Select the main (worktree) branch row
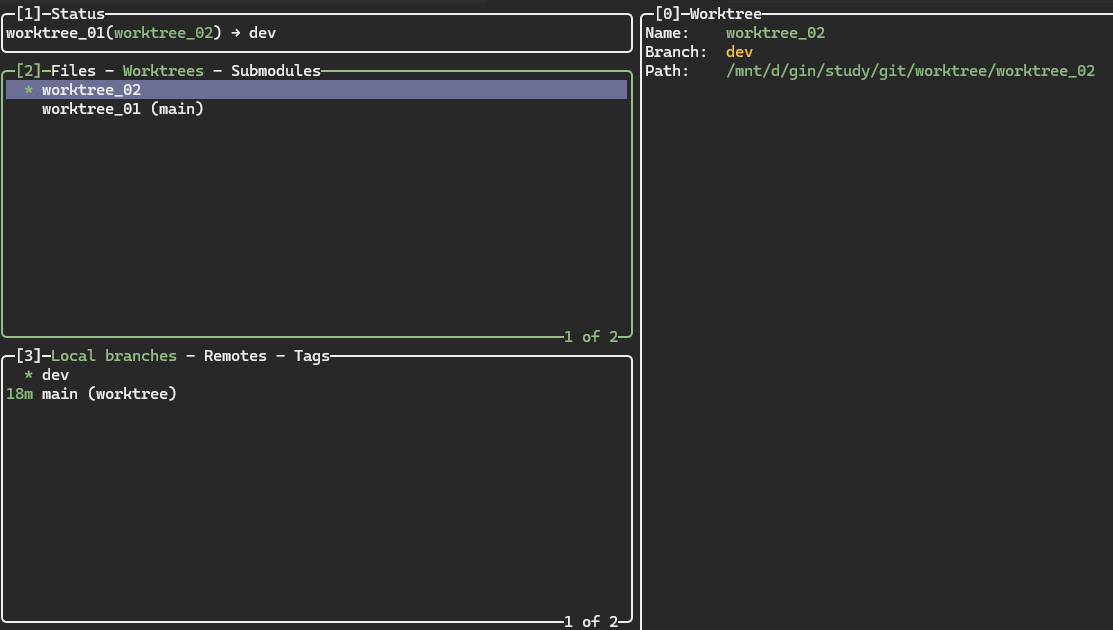Screen dimensions: 1113x630 tap(317, 394)
